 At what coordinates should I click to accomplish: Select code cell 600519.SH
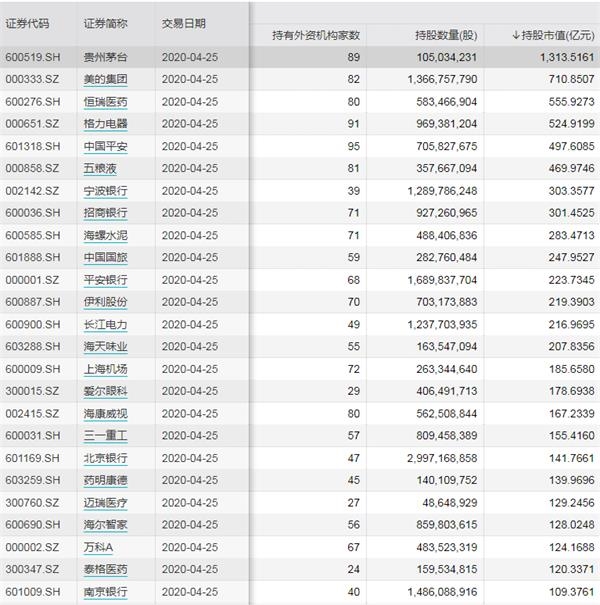coord(33,57)
